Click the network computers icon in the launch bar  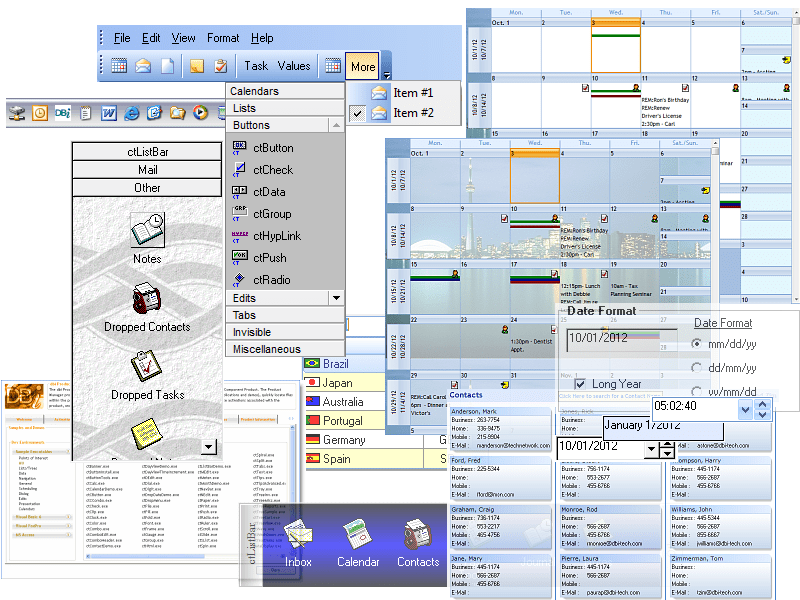pos(17,113)
